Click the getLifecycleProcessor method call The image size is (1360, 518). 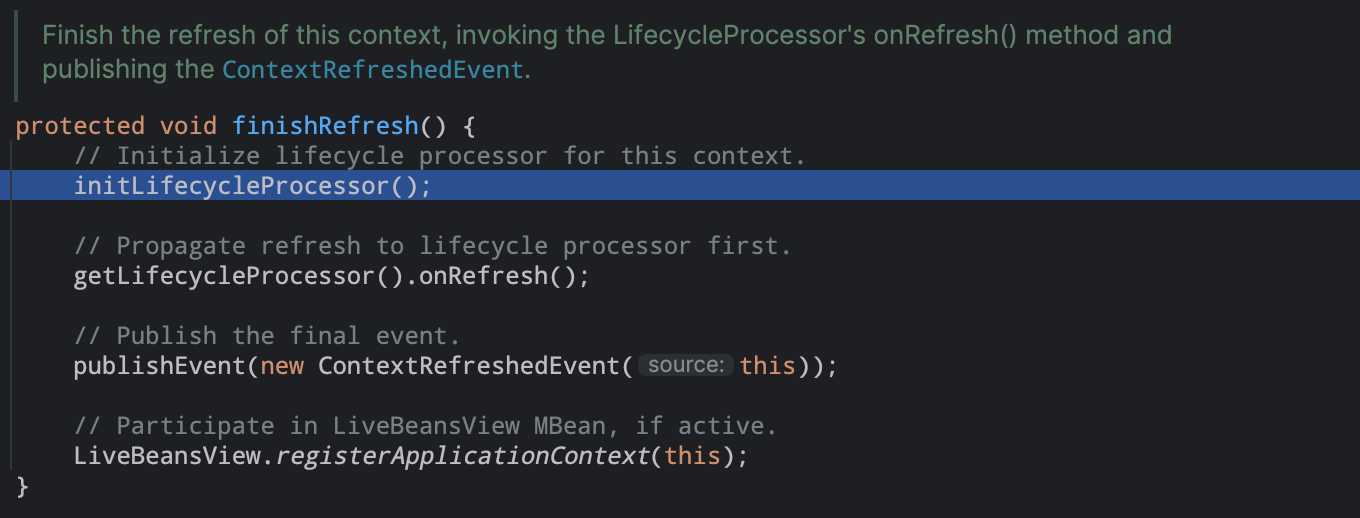pos(223,276)
